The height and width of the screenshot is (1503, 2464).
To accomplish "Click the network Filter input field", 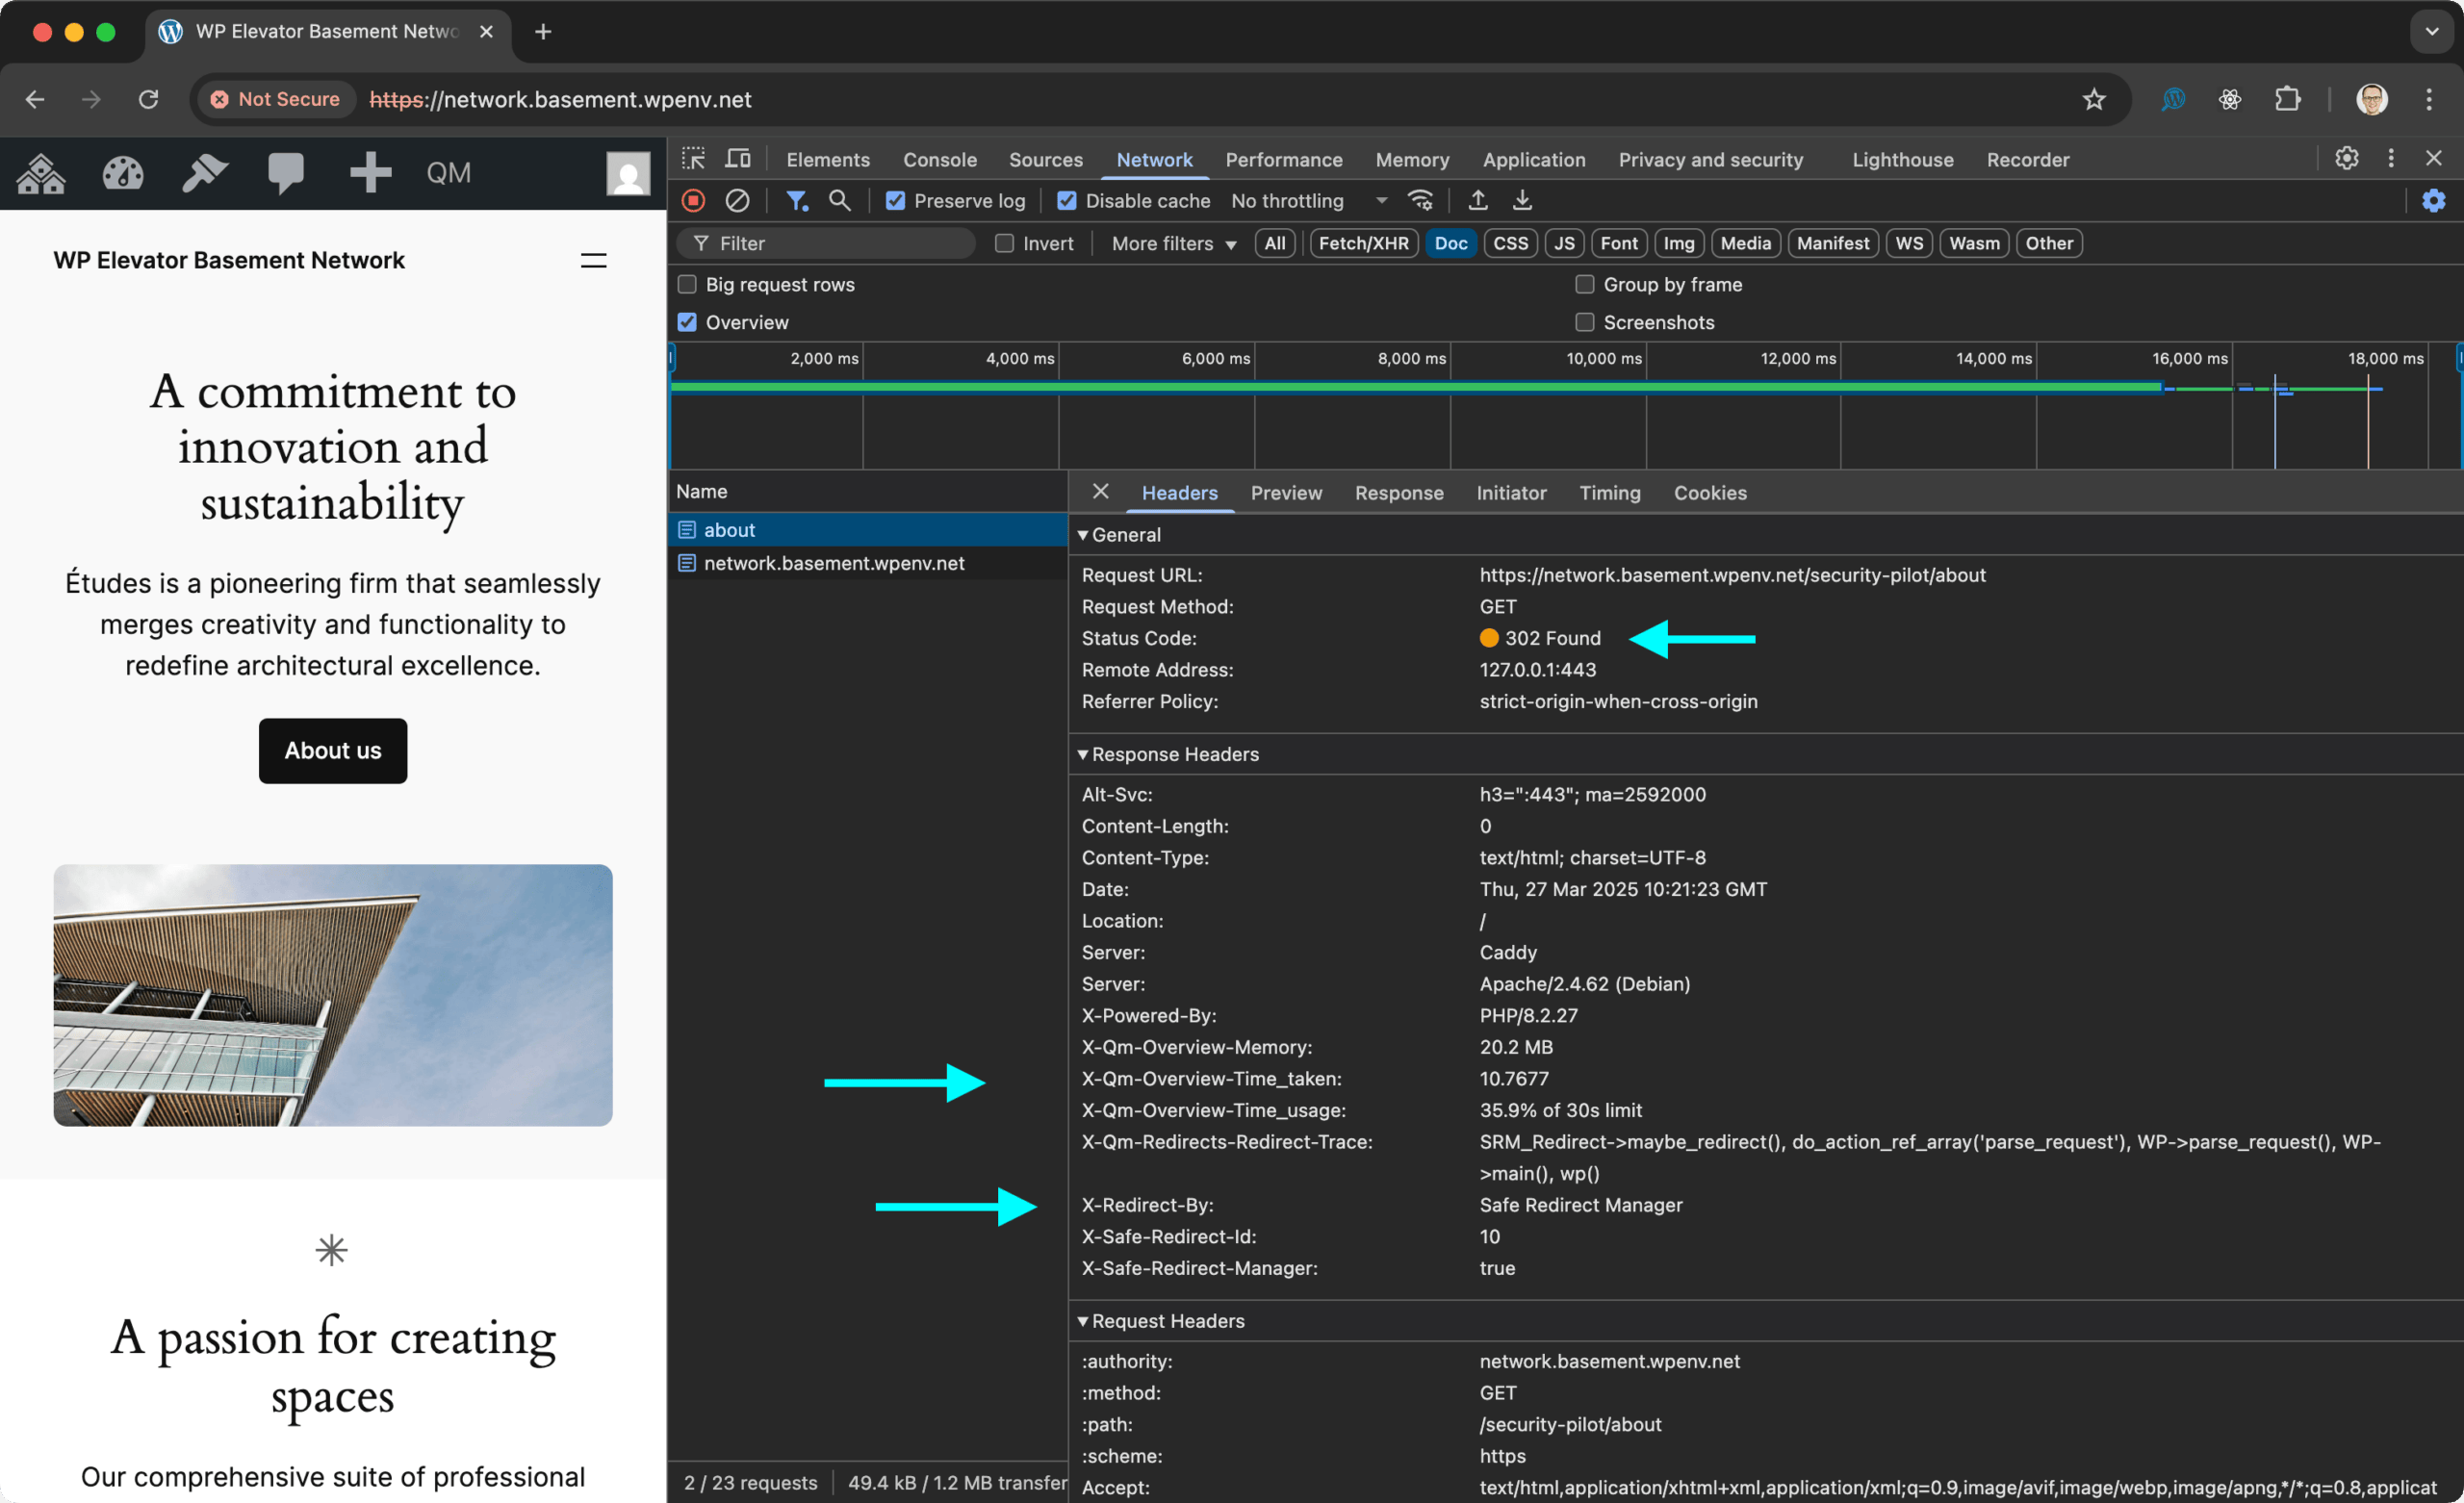I will point(828,243).
